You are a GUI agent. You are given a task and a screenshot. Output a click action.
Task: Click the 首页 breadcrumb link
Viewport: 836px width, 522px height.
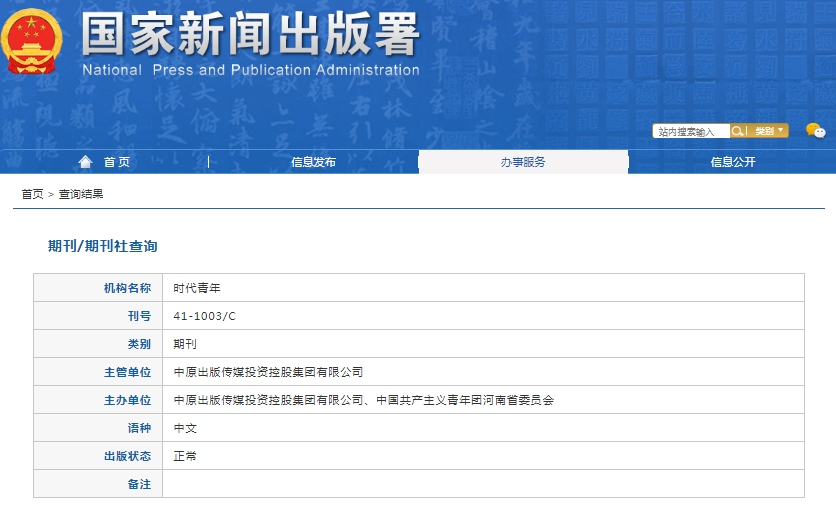[32, 194]
